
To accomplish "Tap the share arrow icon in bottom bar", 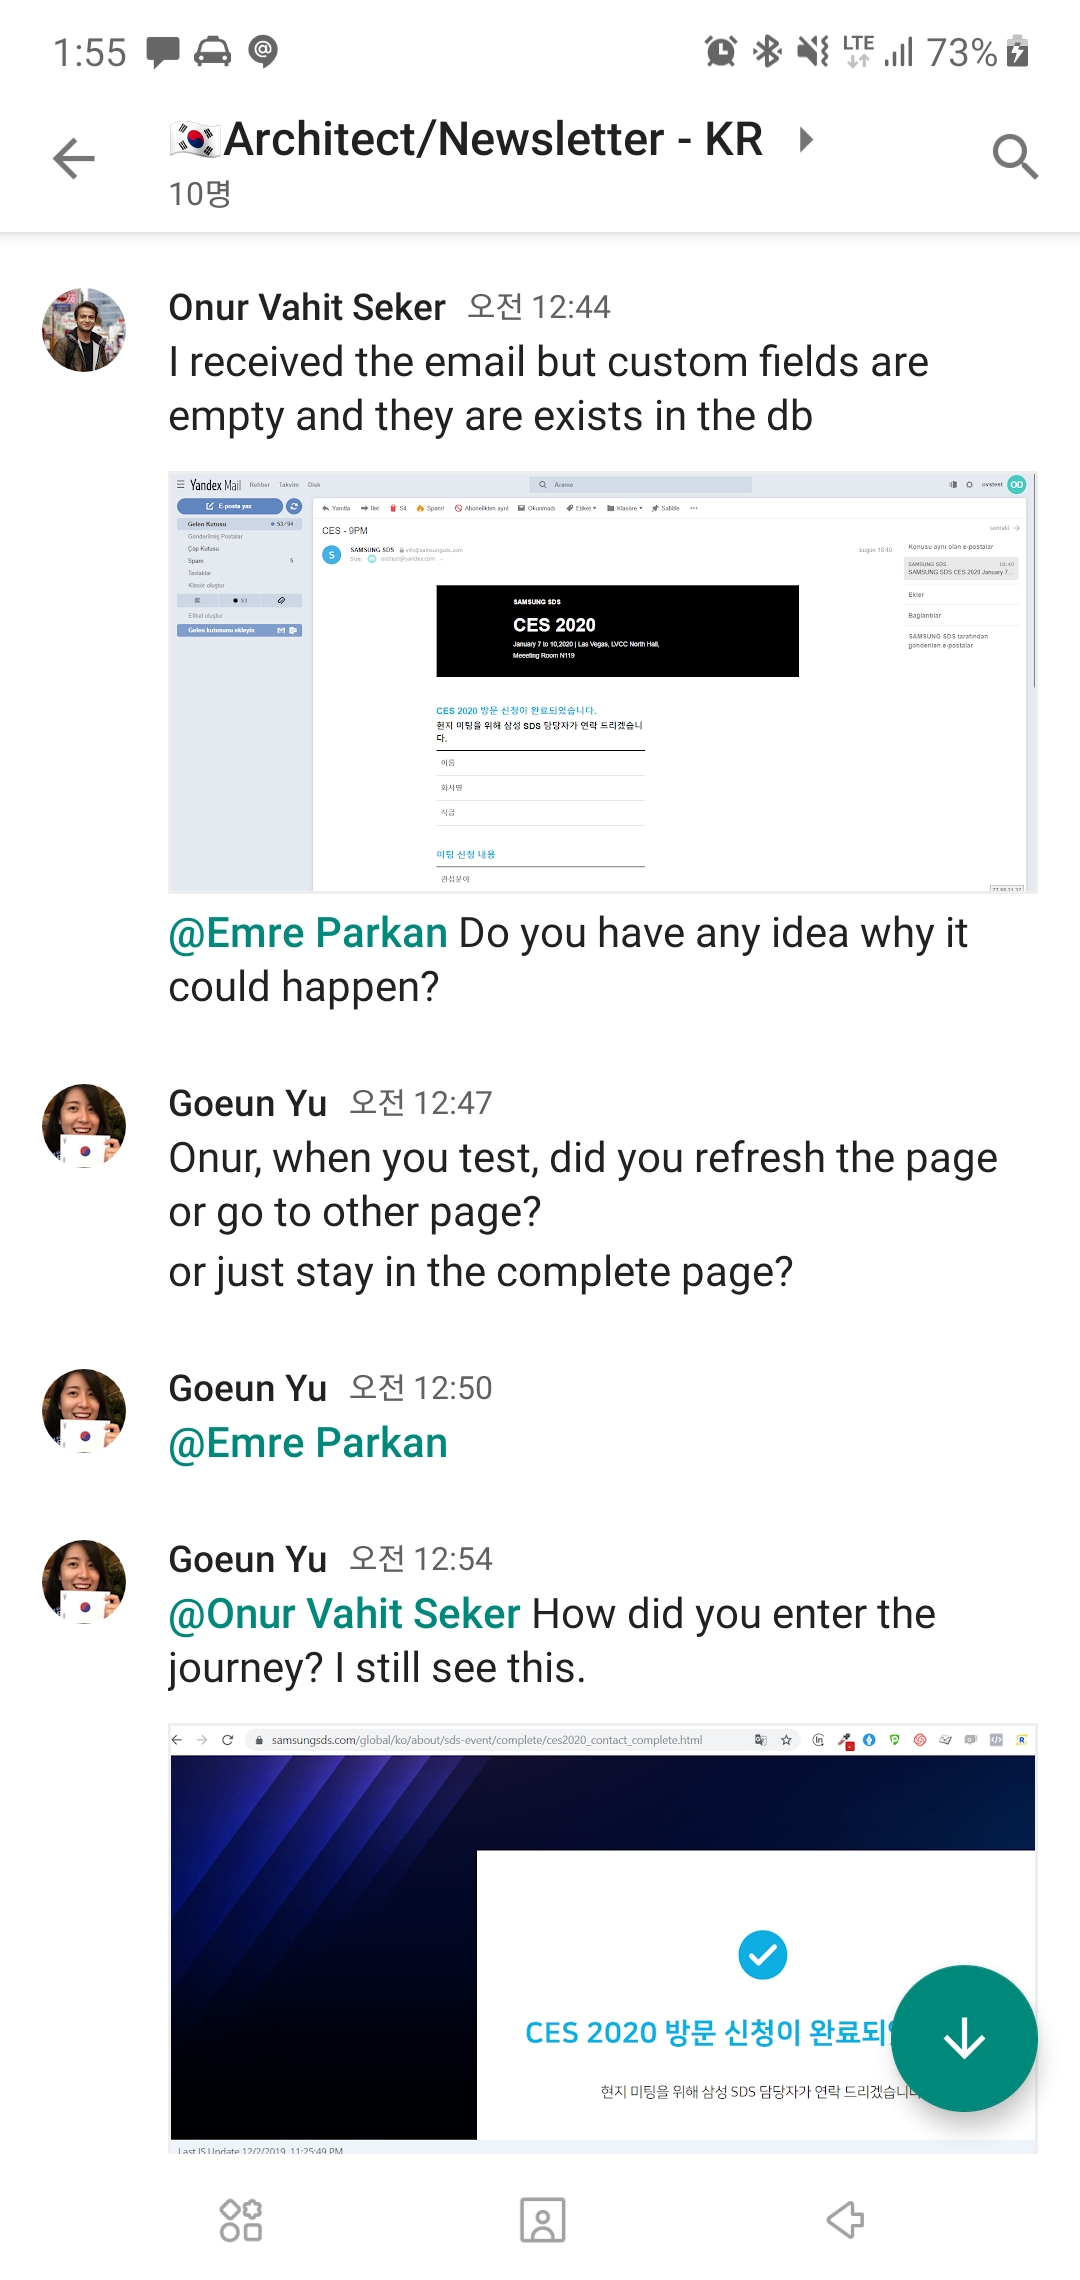I will pyautogui.click(x=845, y=2220).
